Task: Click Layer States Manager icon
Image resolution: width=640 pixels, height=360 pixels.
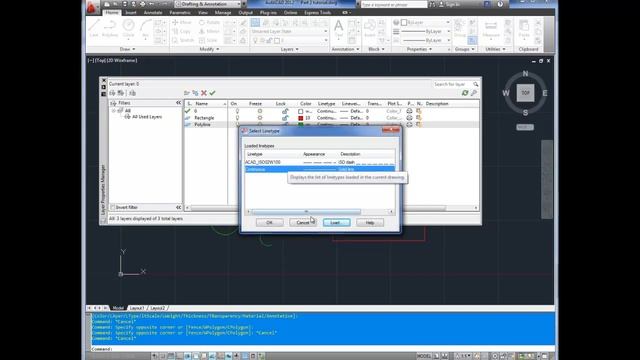Action: click(x=133, y=93)
